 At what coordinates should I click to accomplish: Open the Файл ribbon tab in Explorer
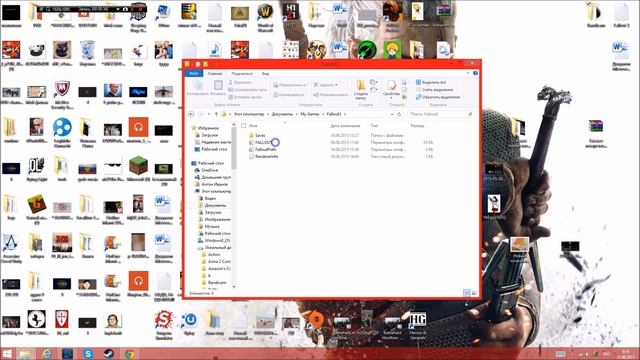click(x=194, y=73)
